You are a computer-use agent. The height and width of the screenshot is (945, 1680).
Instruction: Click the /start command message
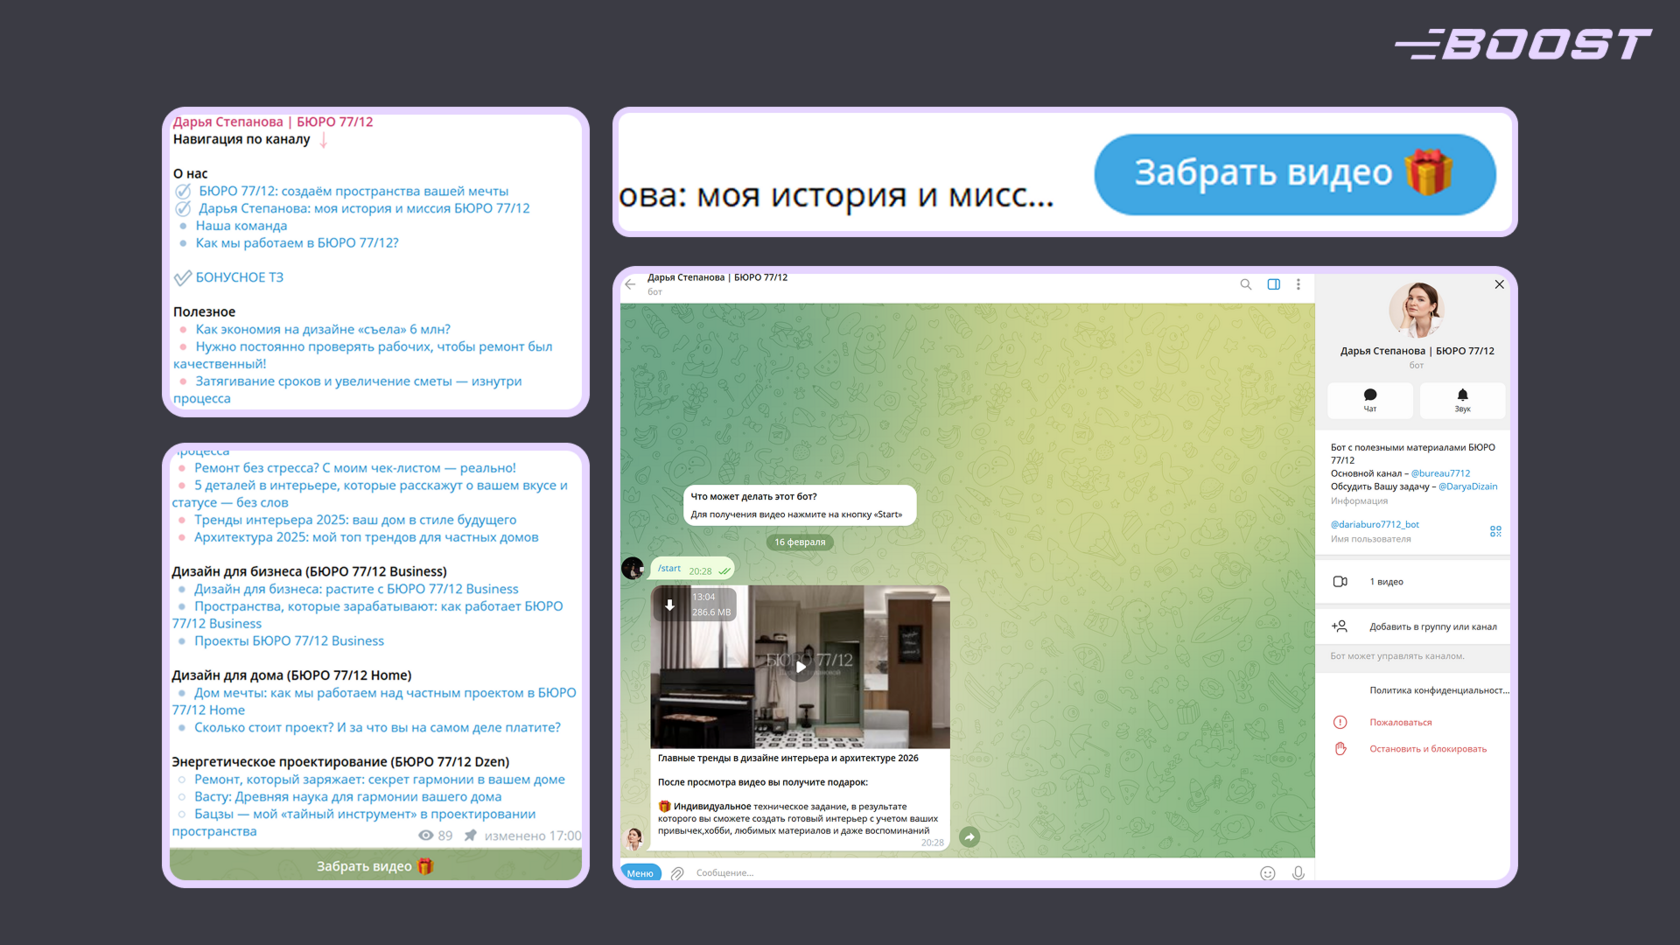[669, 569]
